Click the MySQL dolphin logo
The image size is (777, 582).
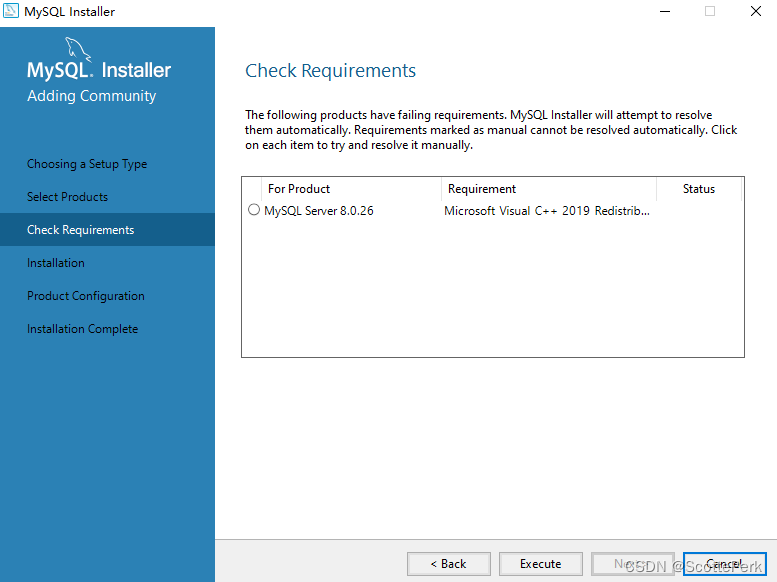point(78,50)
